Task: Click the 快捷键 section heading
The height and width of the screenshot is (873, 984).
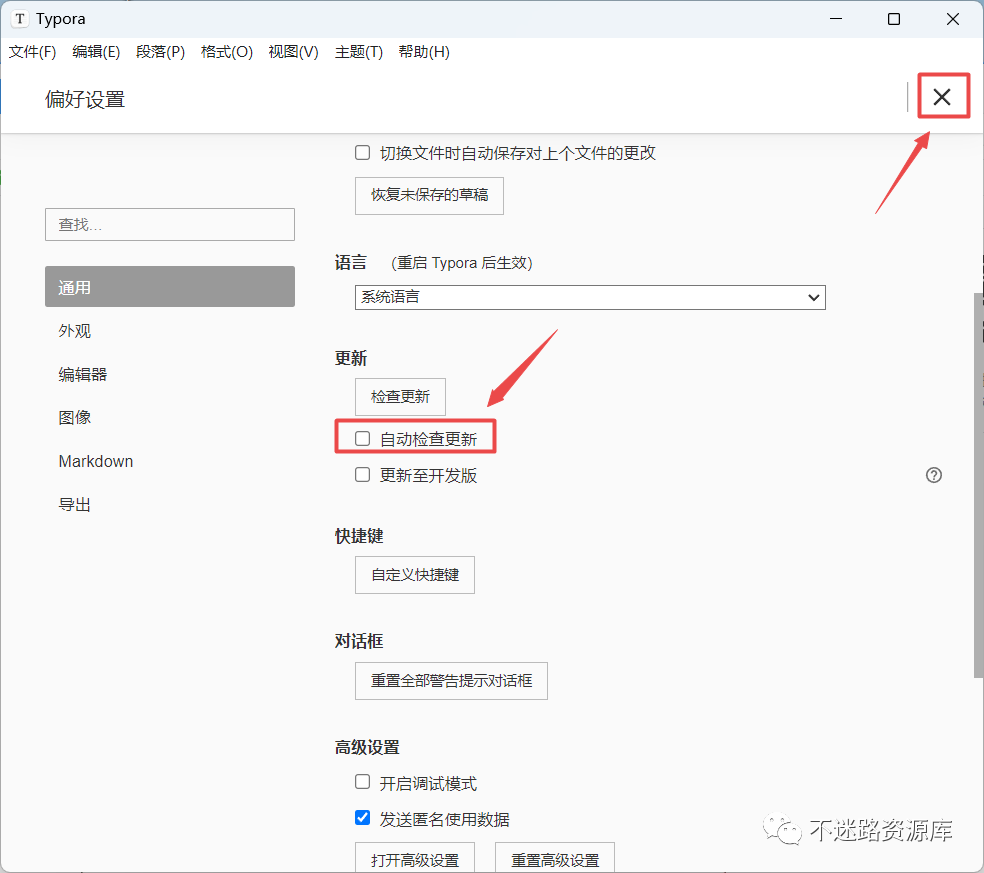Action: pyautogui.click(x=359, y=536)
